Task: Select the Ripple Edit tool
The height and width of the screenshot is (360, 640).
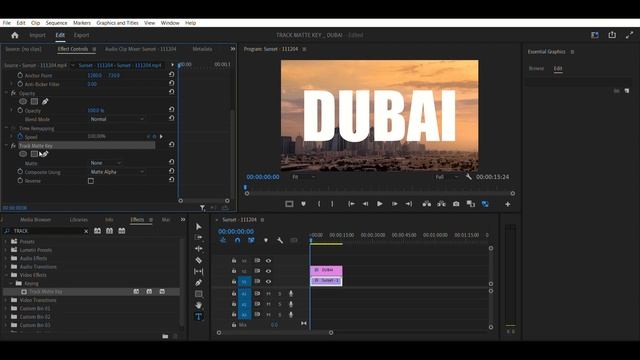Action: (x=199, y=249)
